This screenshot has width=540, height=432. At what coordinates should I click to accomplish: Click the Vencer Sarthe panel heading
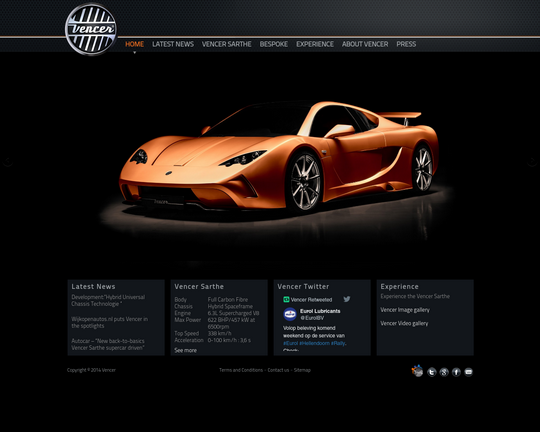pyautogui.click(x=199, y=287)
